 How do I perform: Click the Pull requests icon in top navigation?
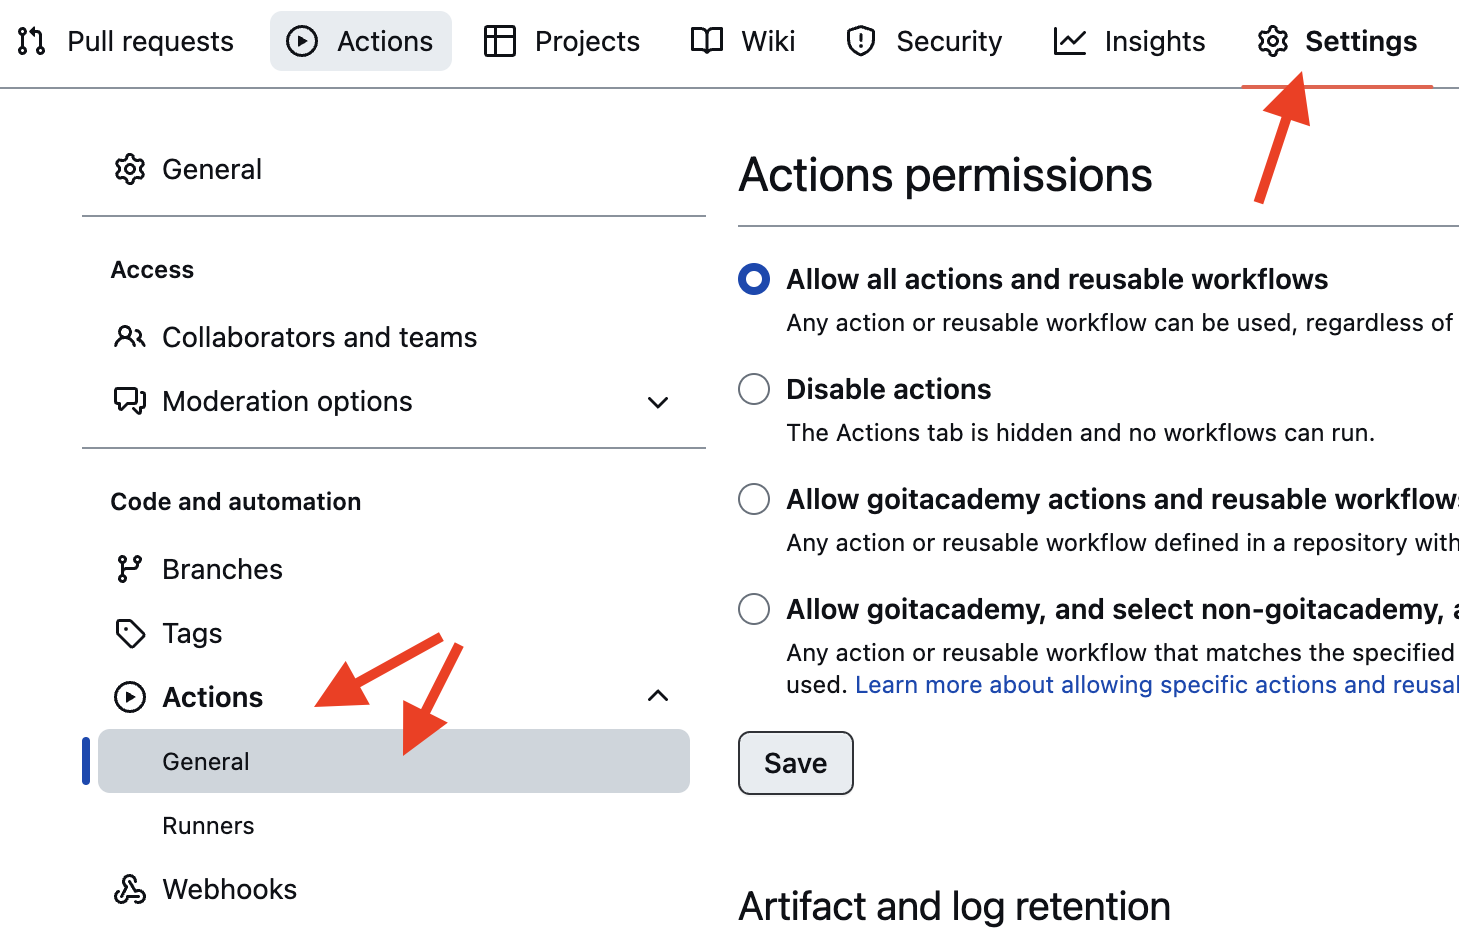[31, 41]
